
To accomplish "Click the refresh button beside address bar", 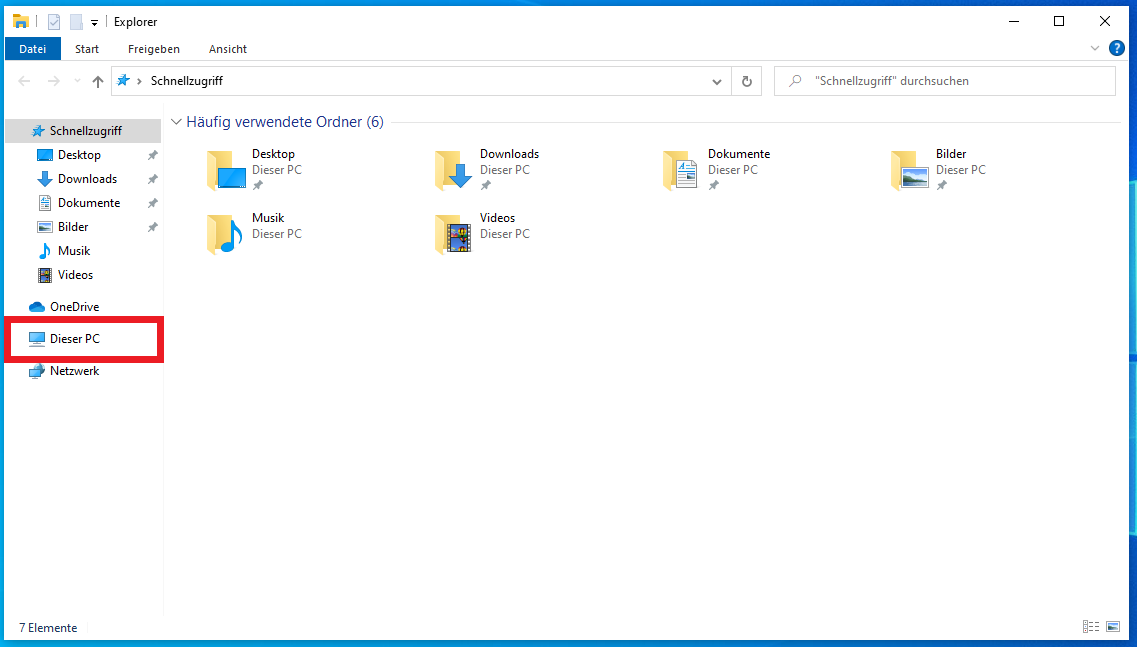I will [746, 81].
